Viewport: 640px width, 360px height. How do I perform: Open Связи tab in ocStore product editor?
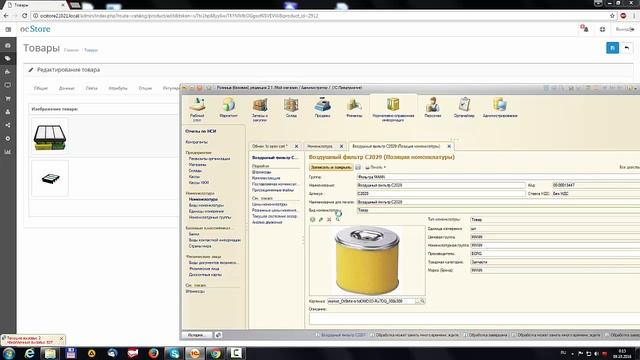tap(91, 88)
